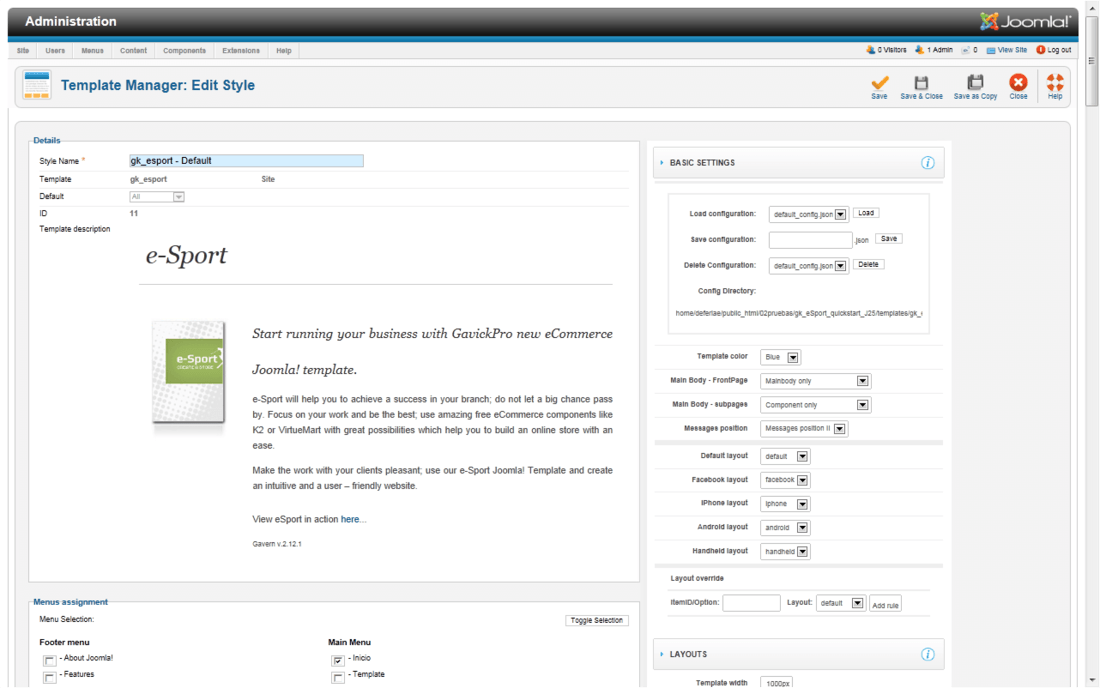This screenshot has height=688, width=1100.
Task: Check the About Joomla! menu checkbox
Action: 49,661
